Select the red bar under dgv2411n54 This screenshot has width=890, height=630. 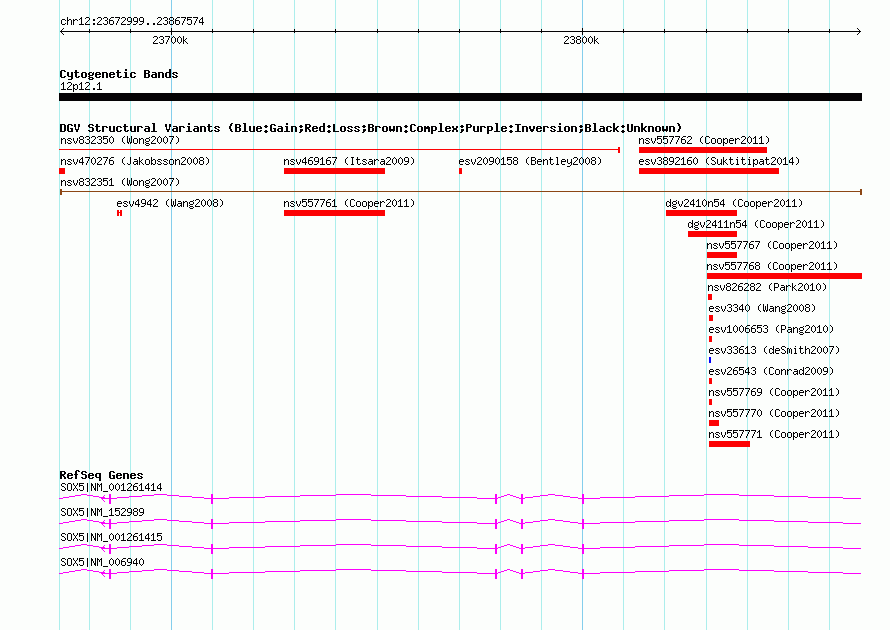coord(712,234)
